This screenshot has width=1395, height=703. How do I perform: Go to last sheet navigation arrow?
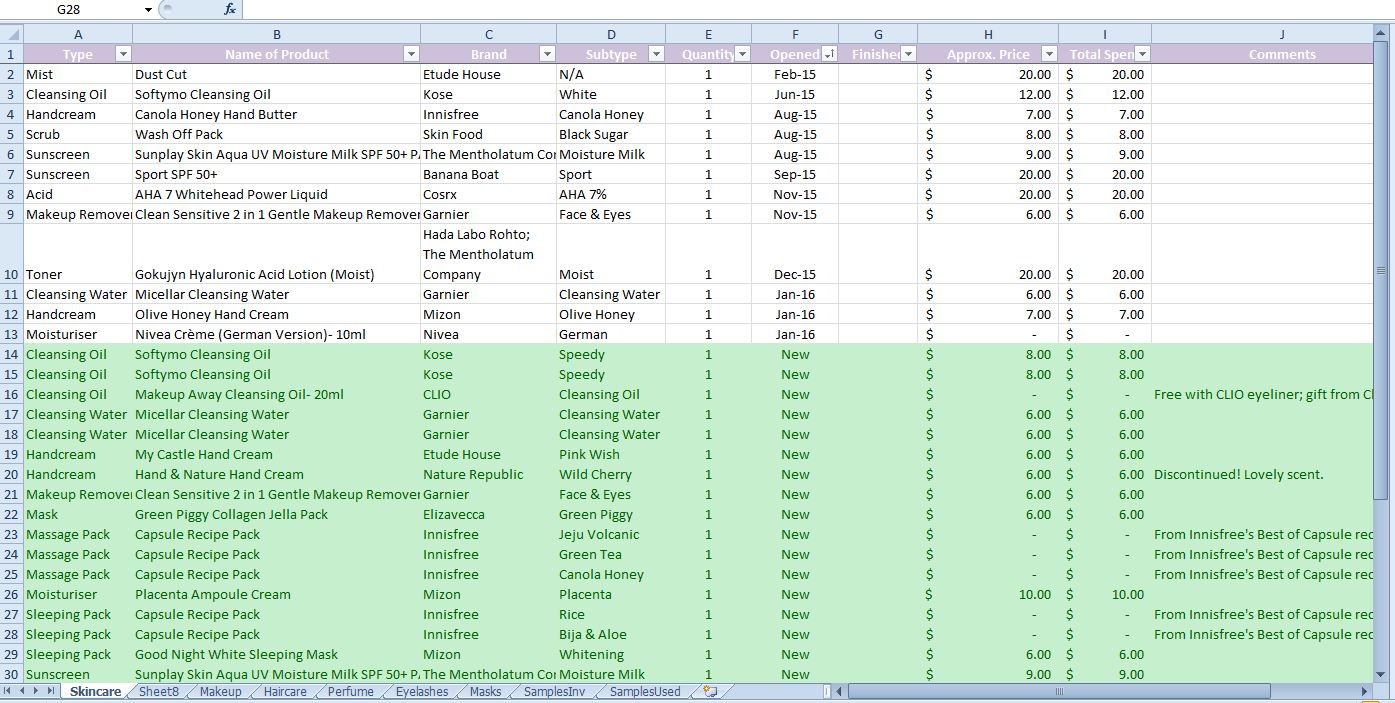coord(52,691)
